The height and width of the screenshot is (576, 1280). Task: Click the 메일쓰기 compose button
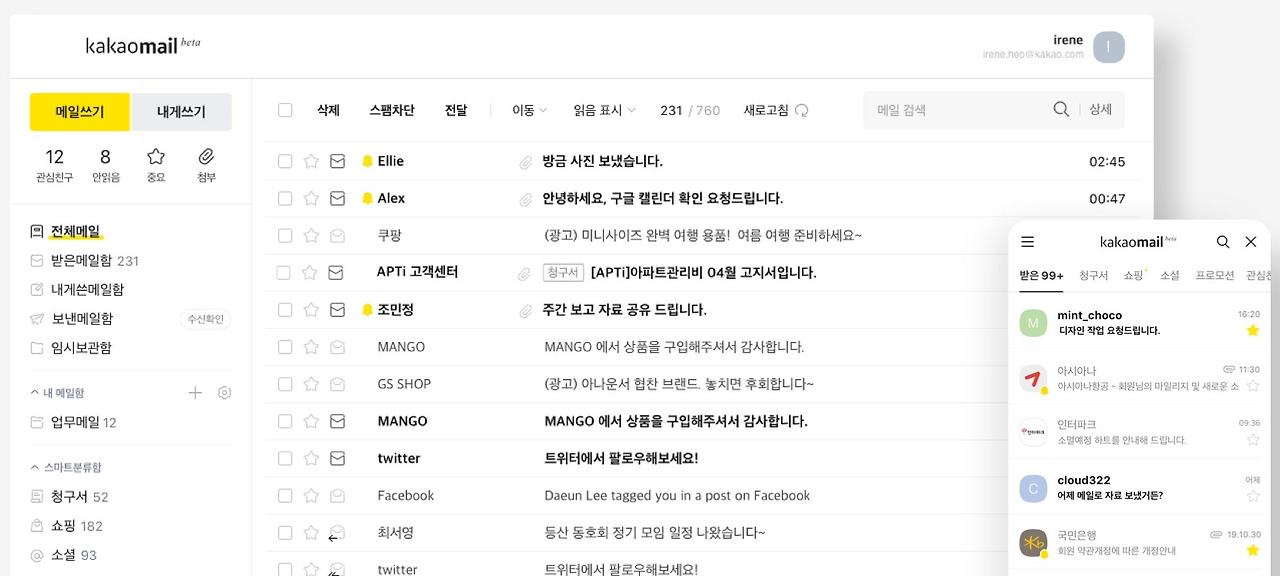point(80,112)
